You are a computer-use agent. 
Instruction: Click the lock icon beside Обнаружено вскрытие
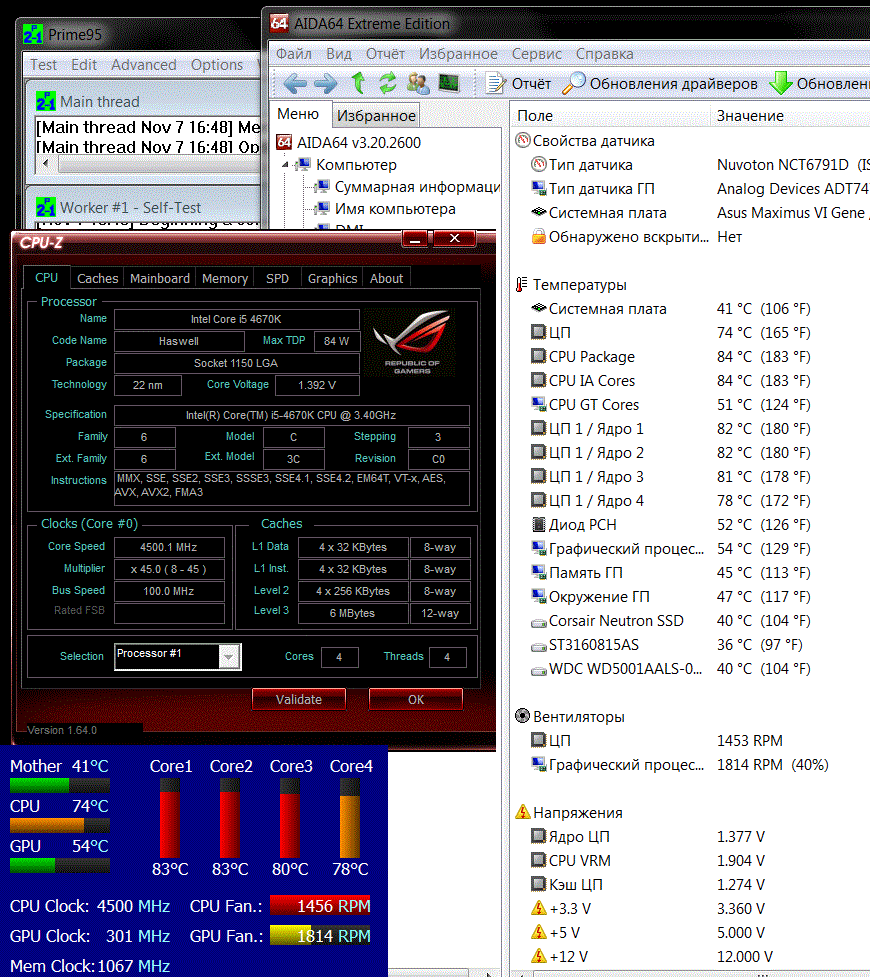[x=538, y=236]
